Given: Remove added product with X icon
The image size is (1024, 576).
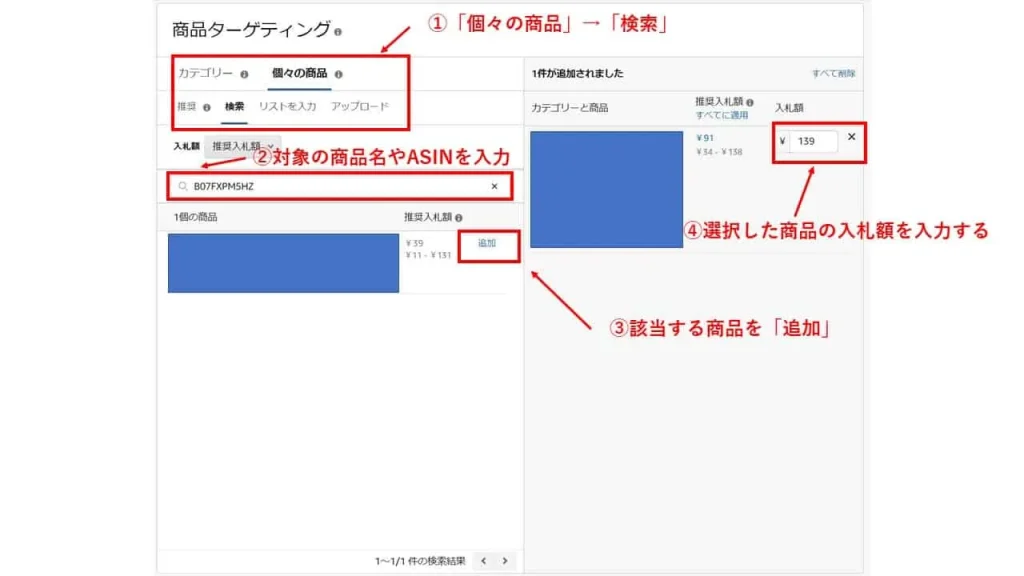Looking at the screenshot, I should [852, 137].
